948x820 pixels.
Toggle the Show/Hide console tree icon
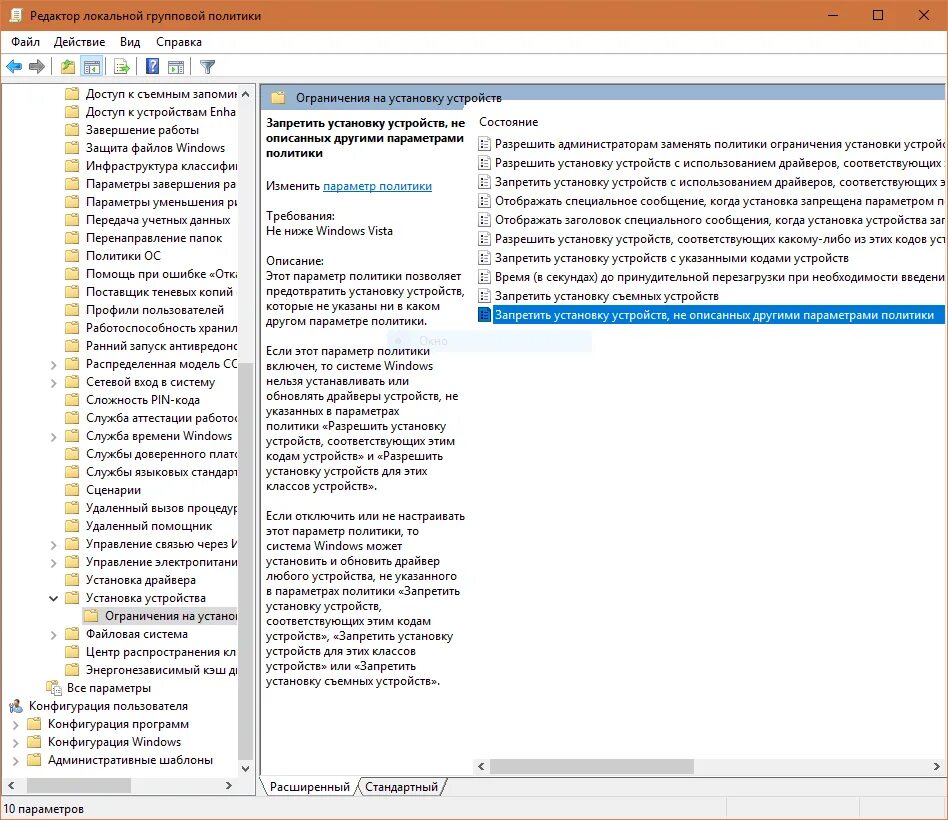pyautogui.click(x=92, y=67)
